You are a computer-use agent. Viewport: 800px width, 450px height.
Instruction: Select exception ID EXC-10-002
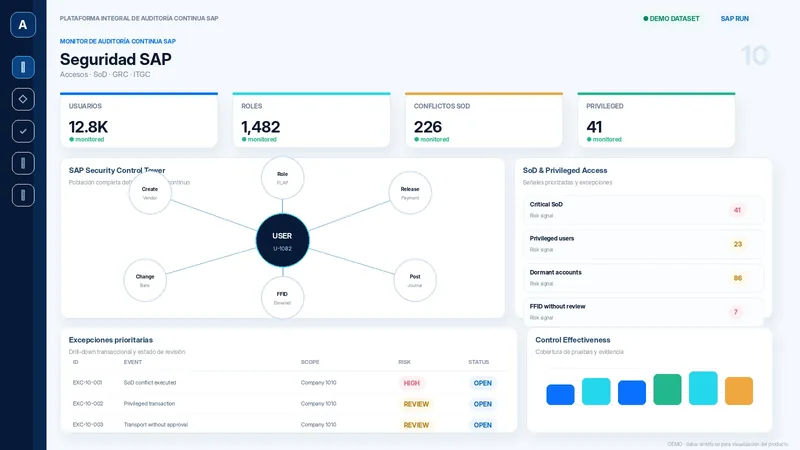point(88,404)
